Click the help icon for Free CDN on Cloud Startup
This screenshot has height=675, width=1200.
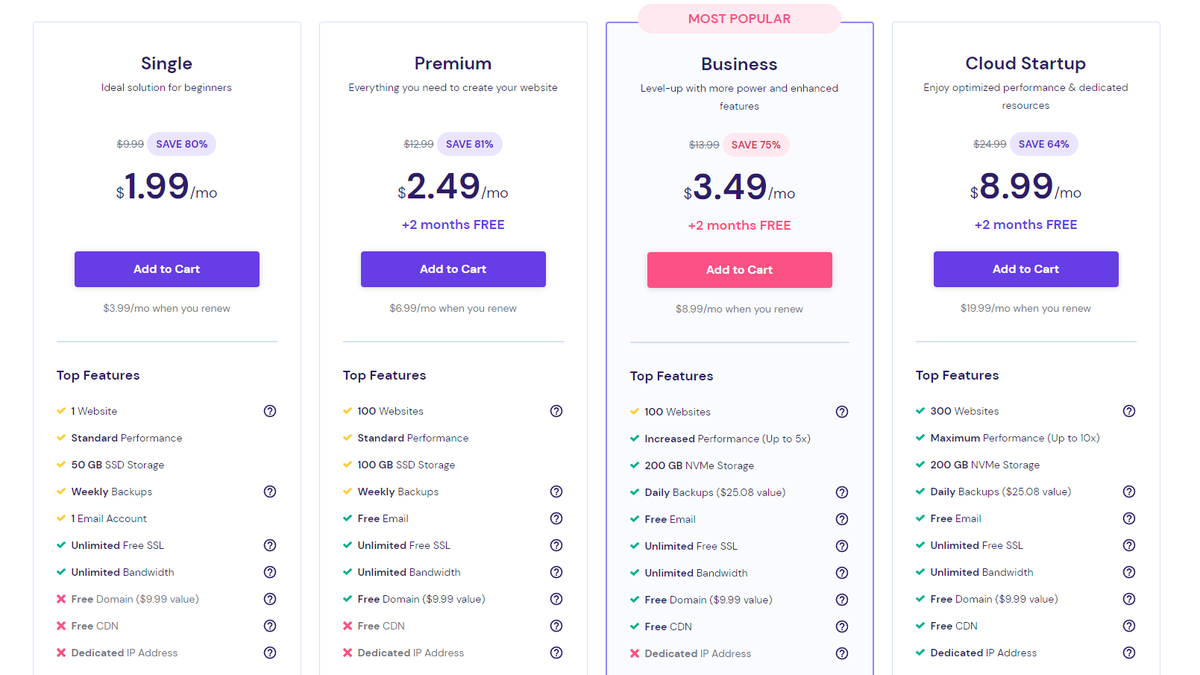pos(1129,625)
